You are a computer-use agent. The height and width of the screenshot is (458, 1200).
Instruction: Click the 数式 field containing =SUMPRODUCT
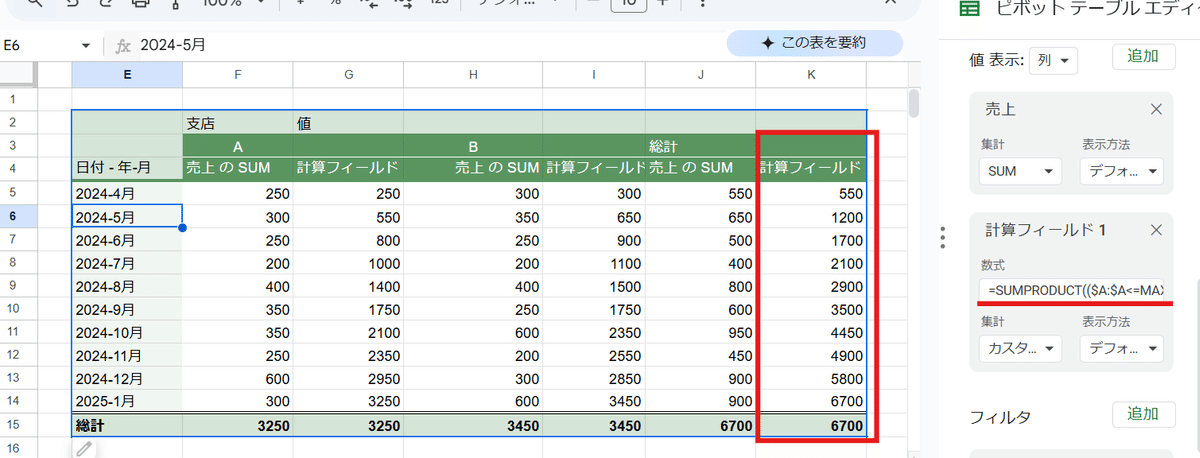pos(1072,289)
